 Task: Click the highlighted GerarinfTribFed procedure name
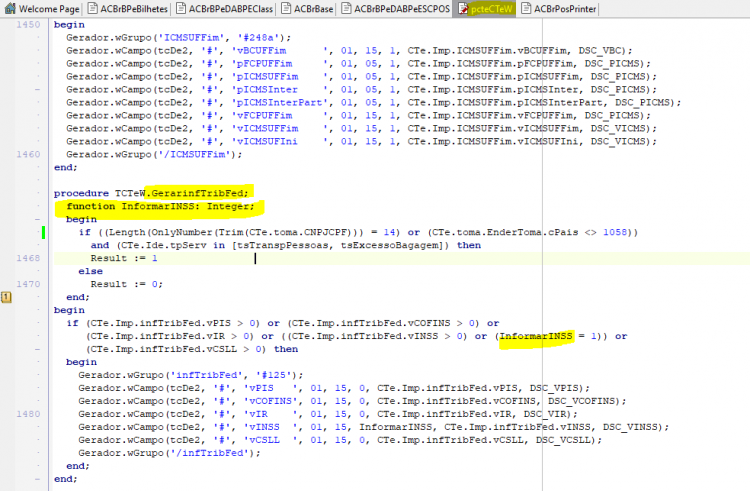click(x=197, y=193)
